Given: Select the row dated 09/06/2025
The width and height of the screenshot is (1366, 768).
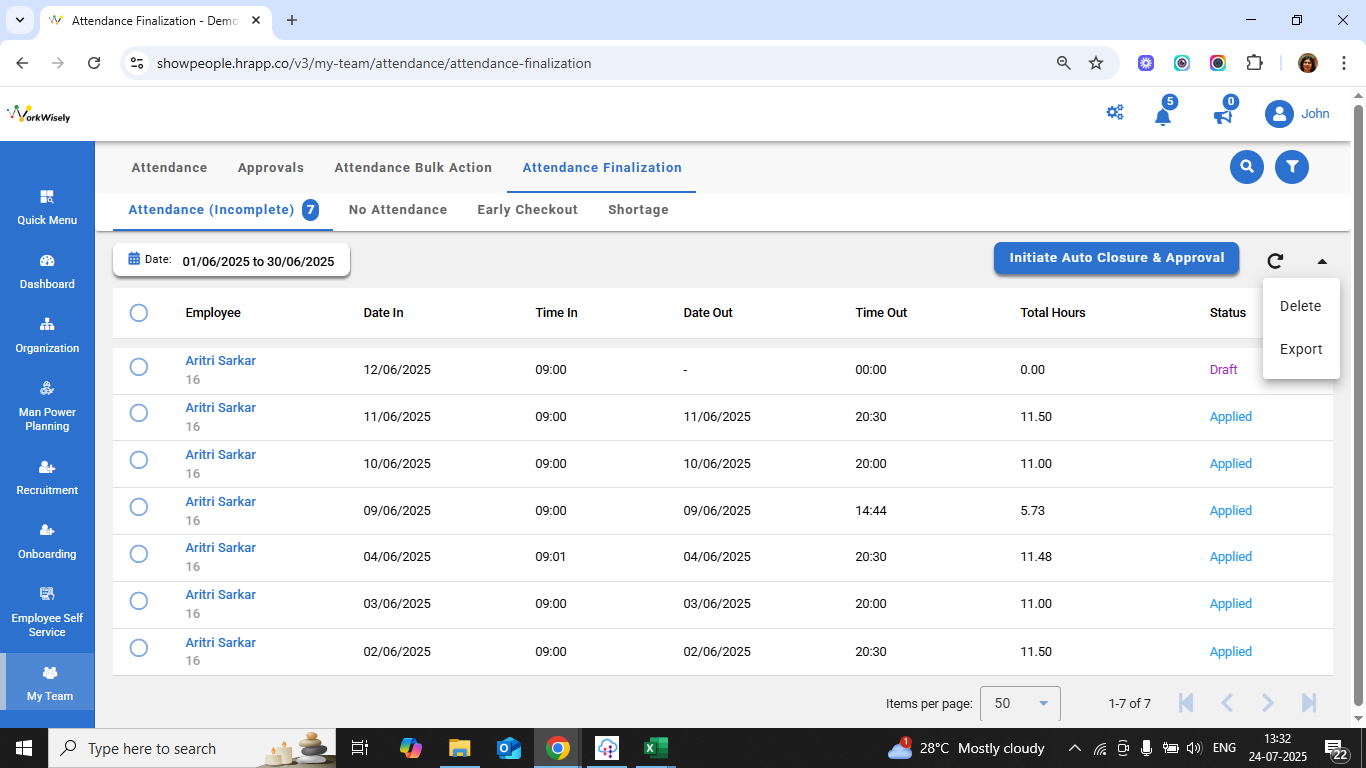Looking at the screenshot, I should [139, 507].
